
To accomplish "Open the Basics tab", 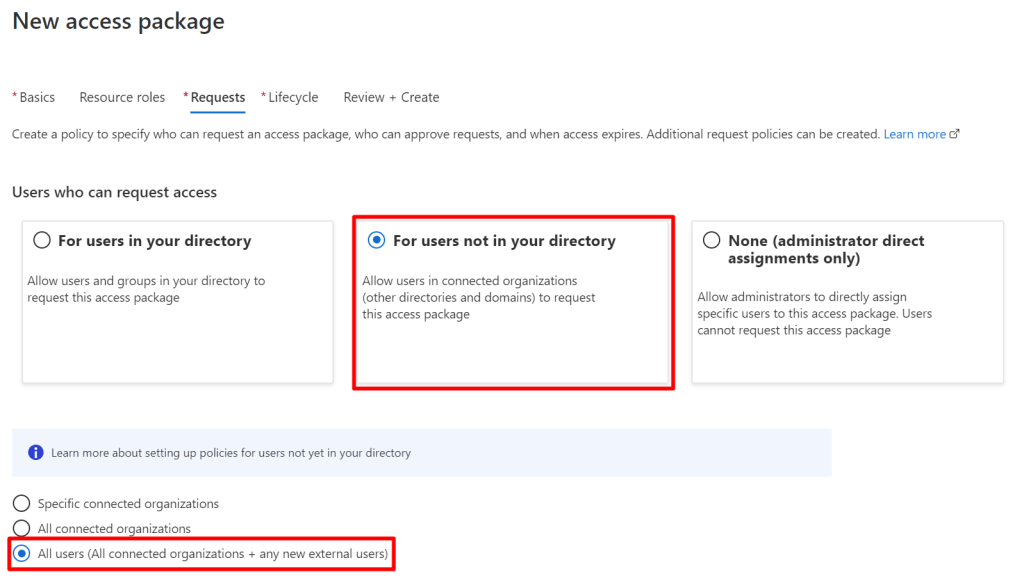I will click(37, 97).
